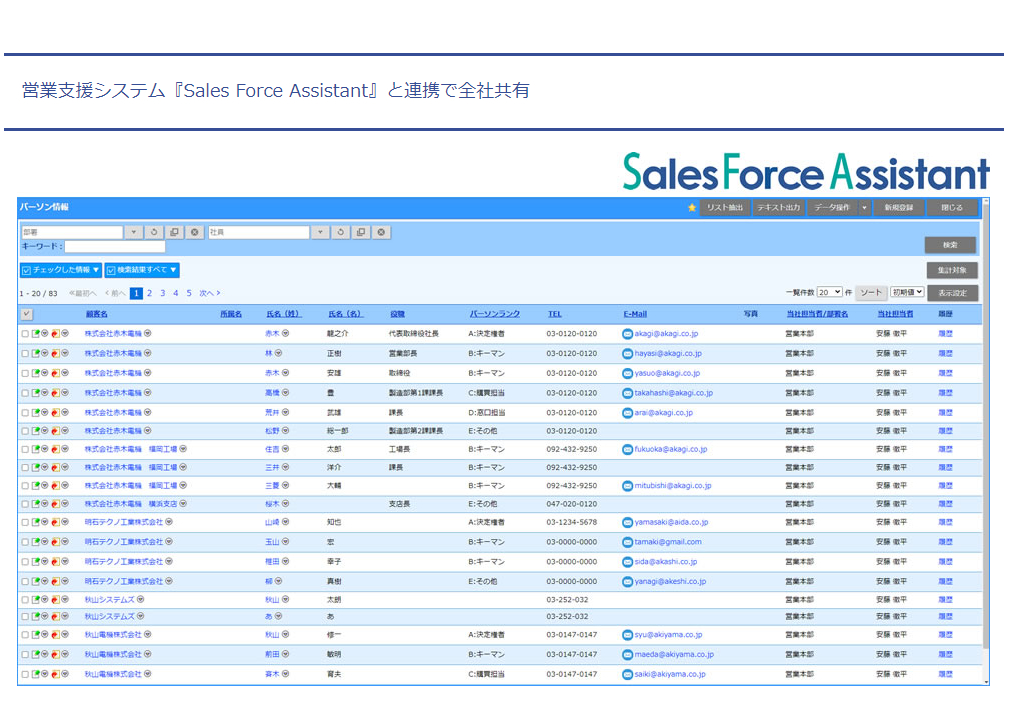The height and width of the screenshot is (711, 1015).
Task: Click the 表示設定 button
Action: pos(952,293)
